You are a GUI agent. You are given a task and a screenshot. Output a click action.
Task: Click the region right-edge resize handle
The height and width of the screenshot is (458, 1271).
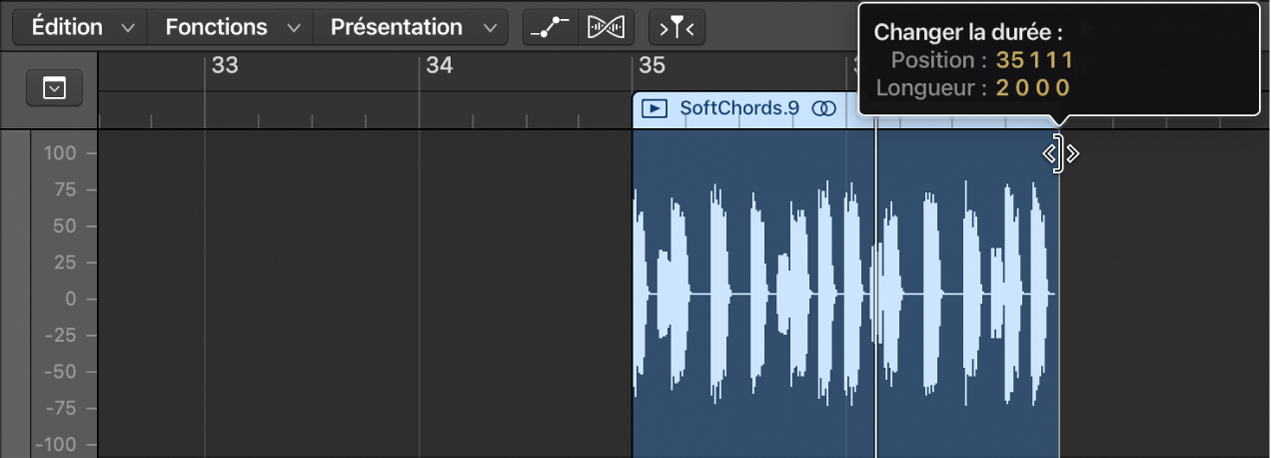(1059, 154)
